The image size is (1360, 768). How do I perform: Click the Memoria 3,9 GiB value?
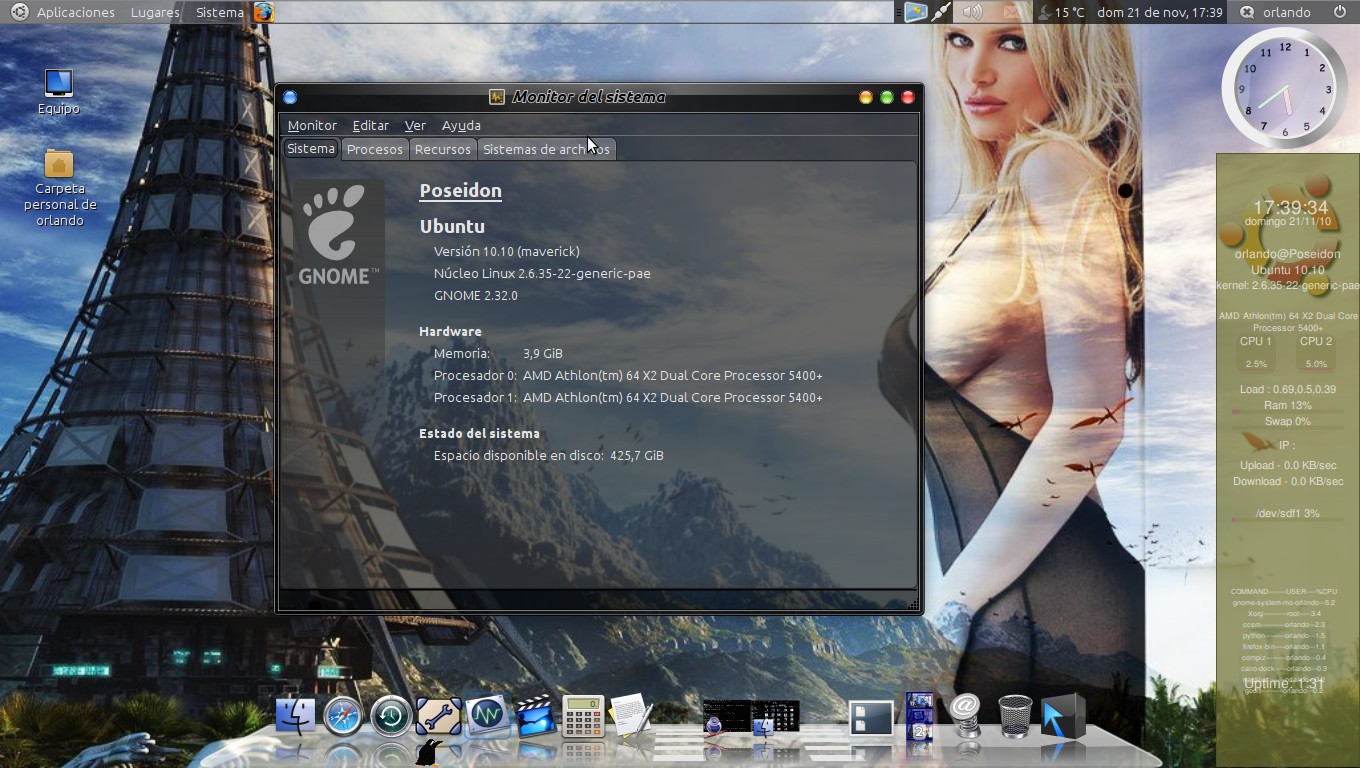(542, 353)
